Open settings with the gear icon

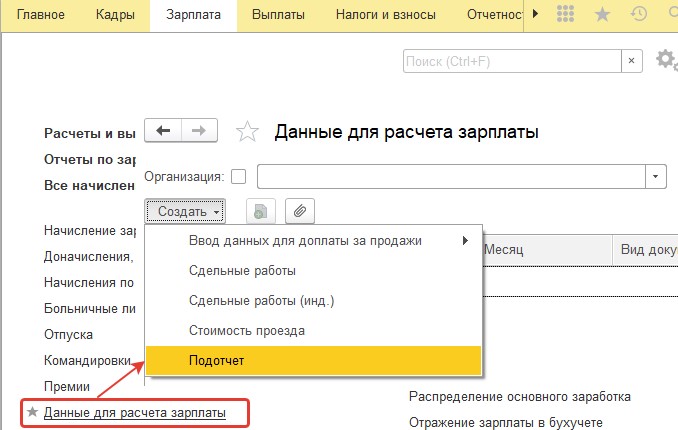[x=666, y=60]
